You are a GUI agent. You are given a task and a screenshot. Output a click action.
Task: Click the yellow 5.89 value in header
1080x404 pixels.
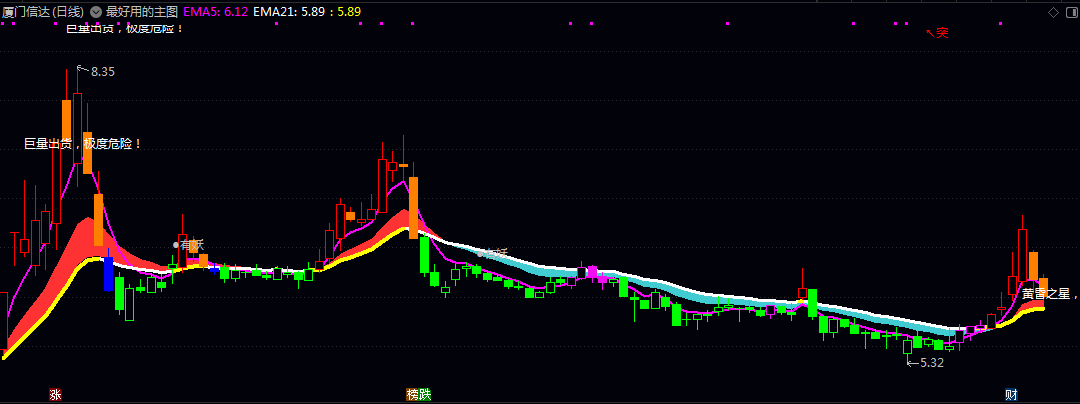pyautogui.click(x=349, y=12)
